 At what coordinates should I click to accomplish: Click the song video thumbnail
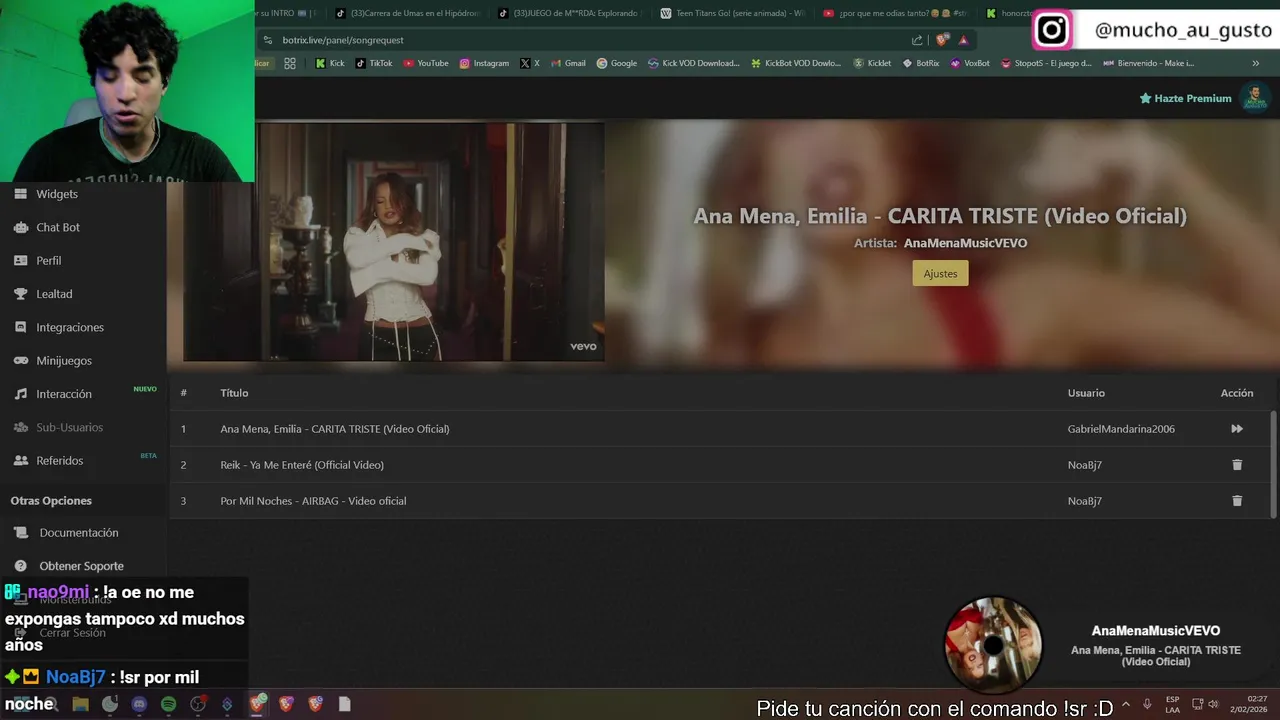[393, 241]
